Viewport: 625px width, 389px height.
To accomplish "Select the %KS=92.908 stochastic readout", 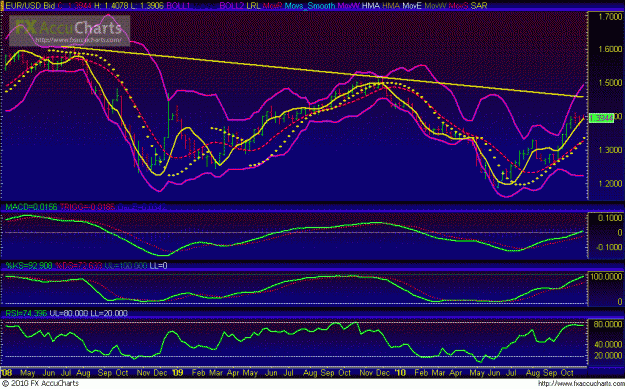I will click(28, 265).
